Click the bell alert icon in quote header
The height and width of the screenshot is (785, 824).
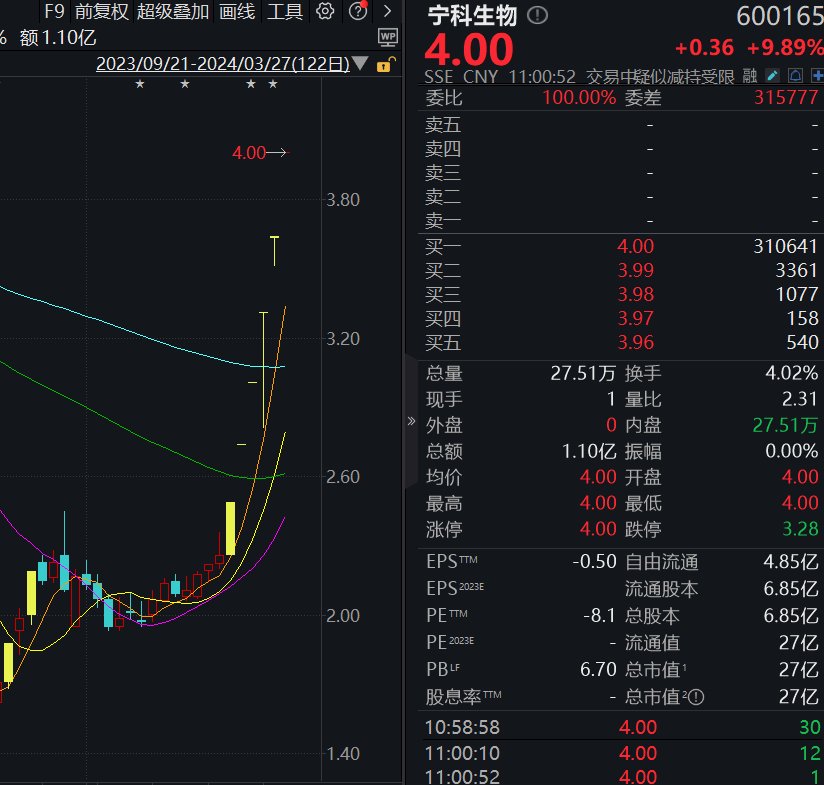(795, 76)
